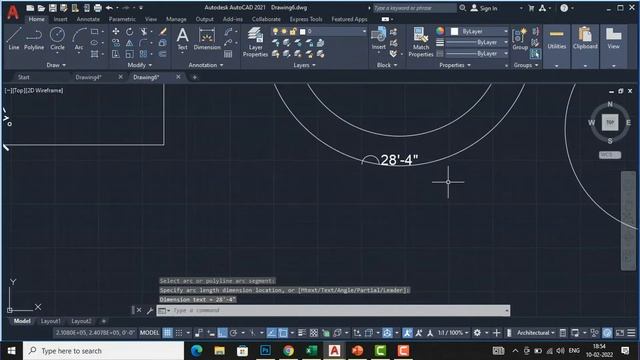Toggle clean screen icon in status bar
The width and height of the screenshot is (640, 360).
point(620,333)
